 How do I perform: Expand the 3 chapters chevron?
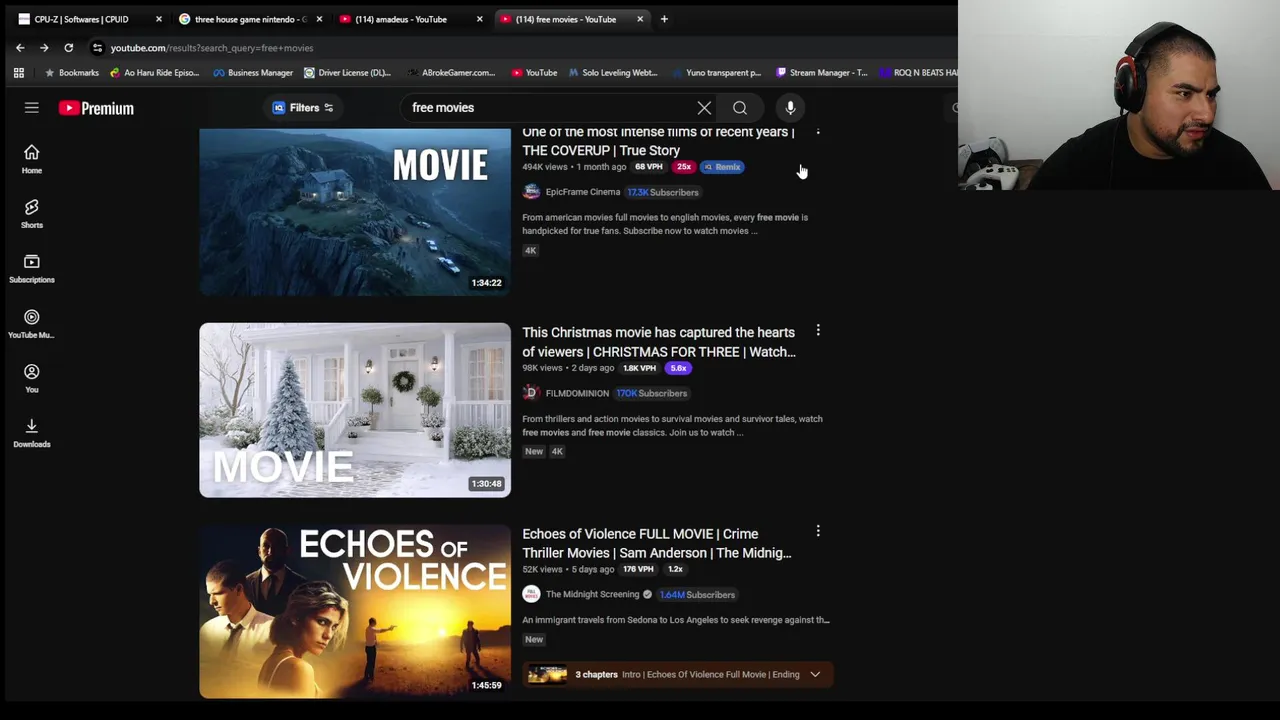tap(815, 675)
